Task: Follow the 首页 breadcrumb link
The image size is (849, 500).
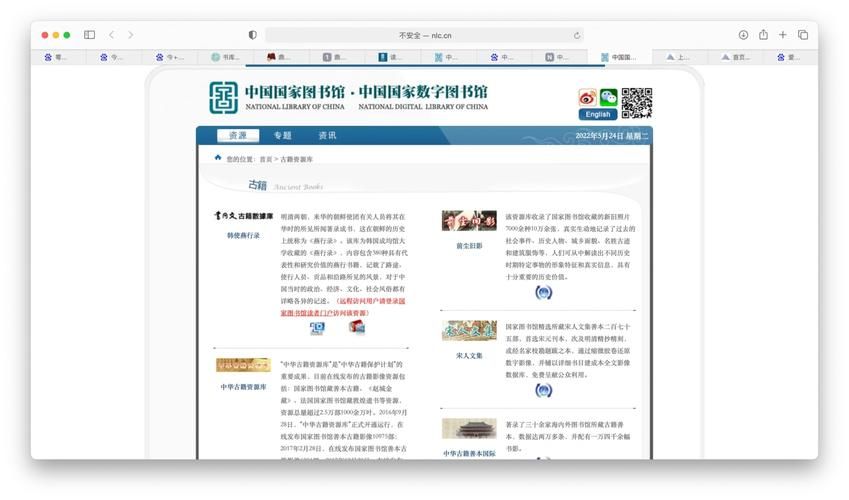Action: (265, 159)
